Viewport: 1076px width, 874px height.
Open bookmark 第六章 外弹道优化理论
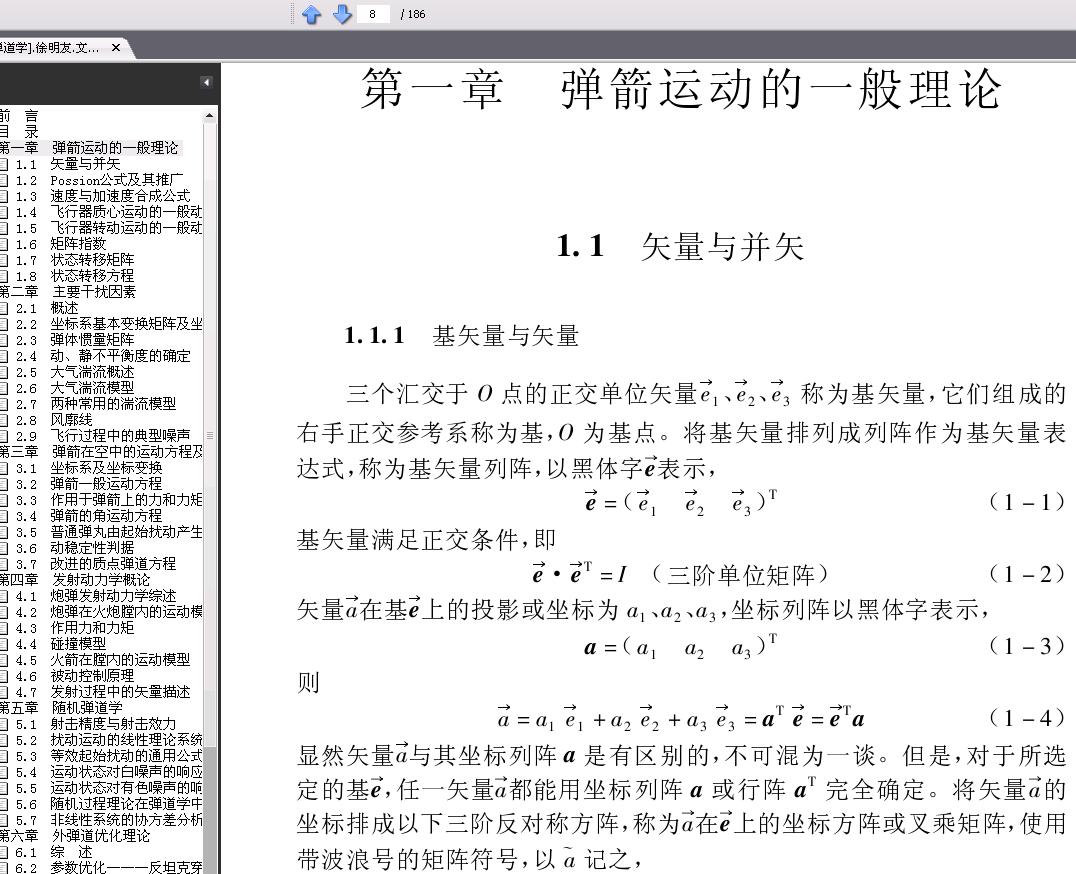[x=75, y=836]
